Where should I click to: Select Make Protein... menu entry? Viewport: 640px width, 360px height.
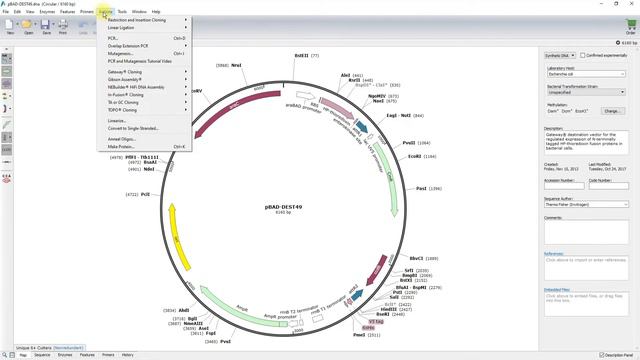tap(144, 147)
